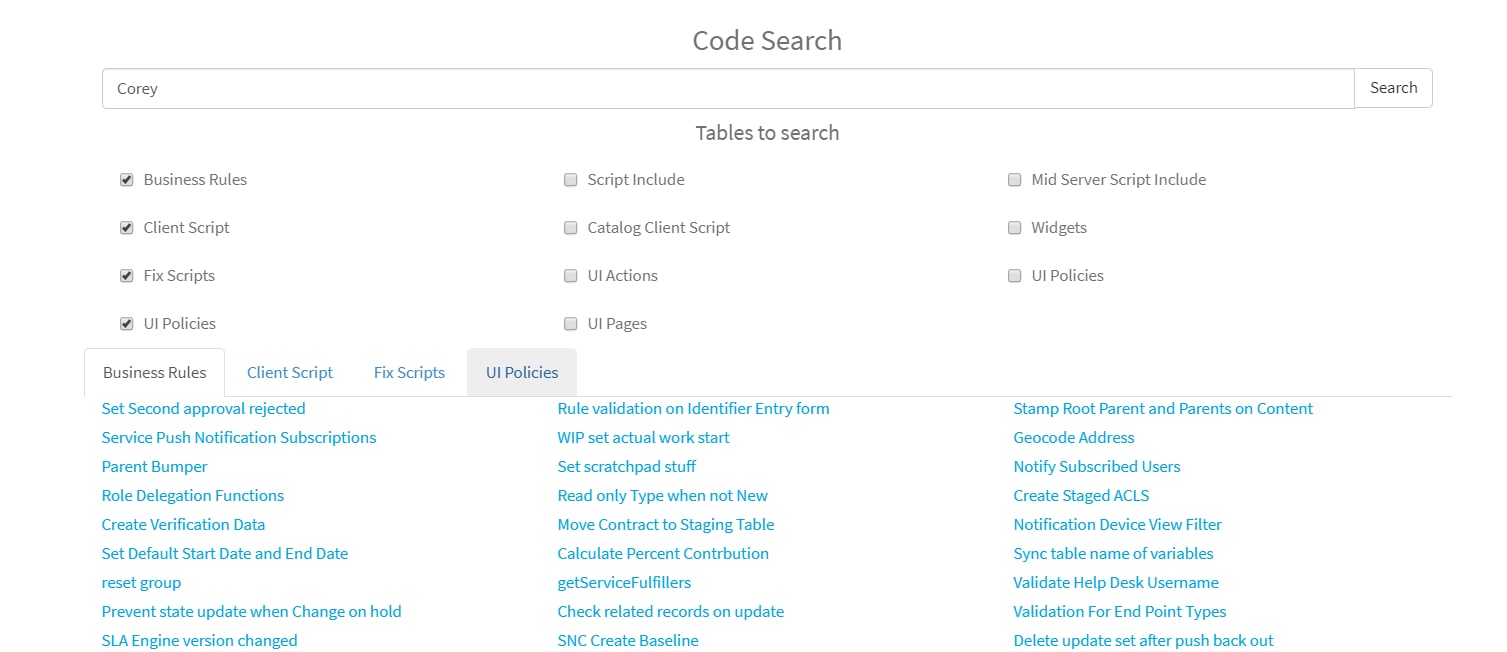Check the UI Pages search option
Screen dimensions: 1507x652
coord(570,323)
